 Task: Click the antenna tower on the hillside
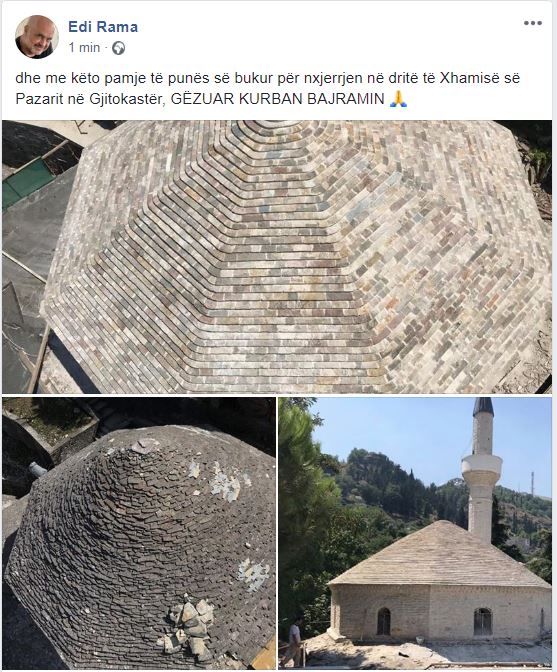click(532, 483)
